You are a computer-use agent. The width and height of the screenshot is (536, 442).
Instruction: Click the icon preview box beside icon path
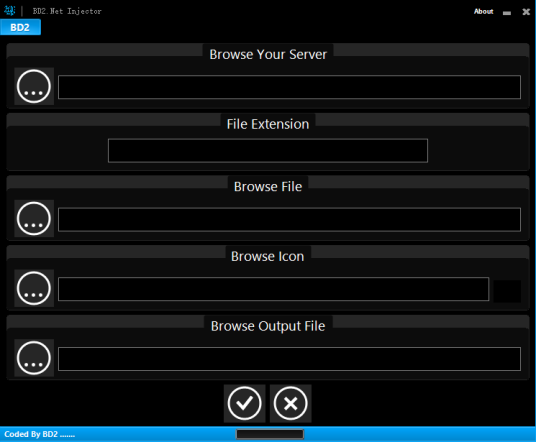tap(507, 291)
